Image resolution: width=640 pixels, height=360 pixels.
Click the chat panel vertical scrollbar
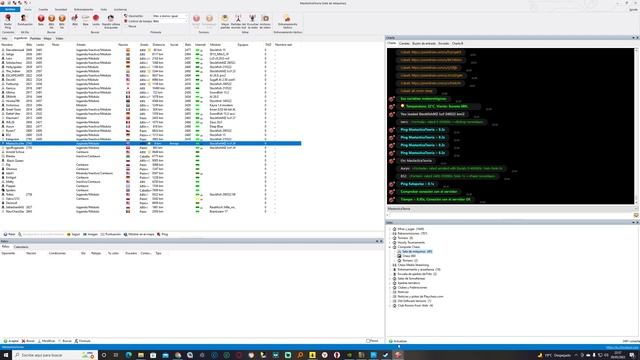pos(636,126)
